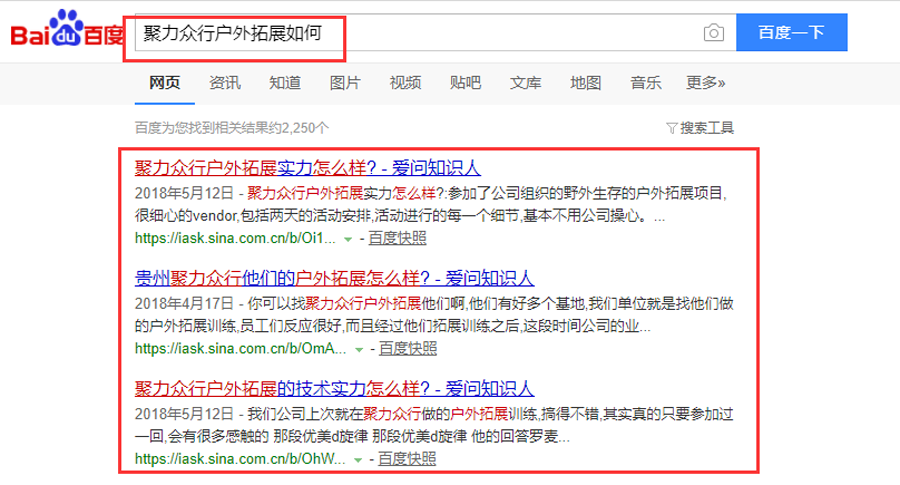Switch to the 图片 tab
Image resolution: width=900 pixels, height=485 pixels.
tap(345, 83)
